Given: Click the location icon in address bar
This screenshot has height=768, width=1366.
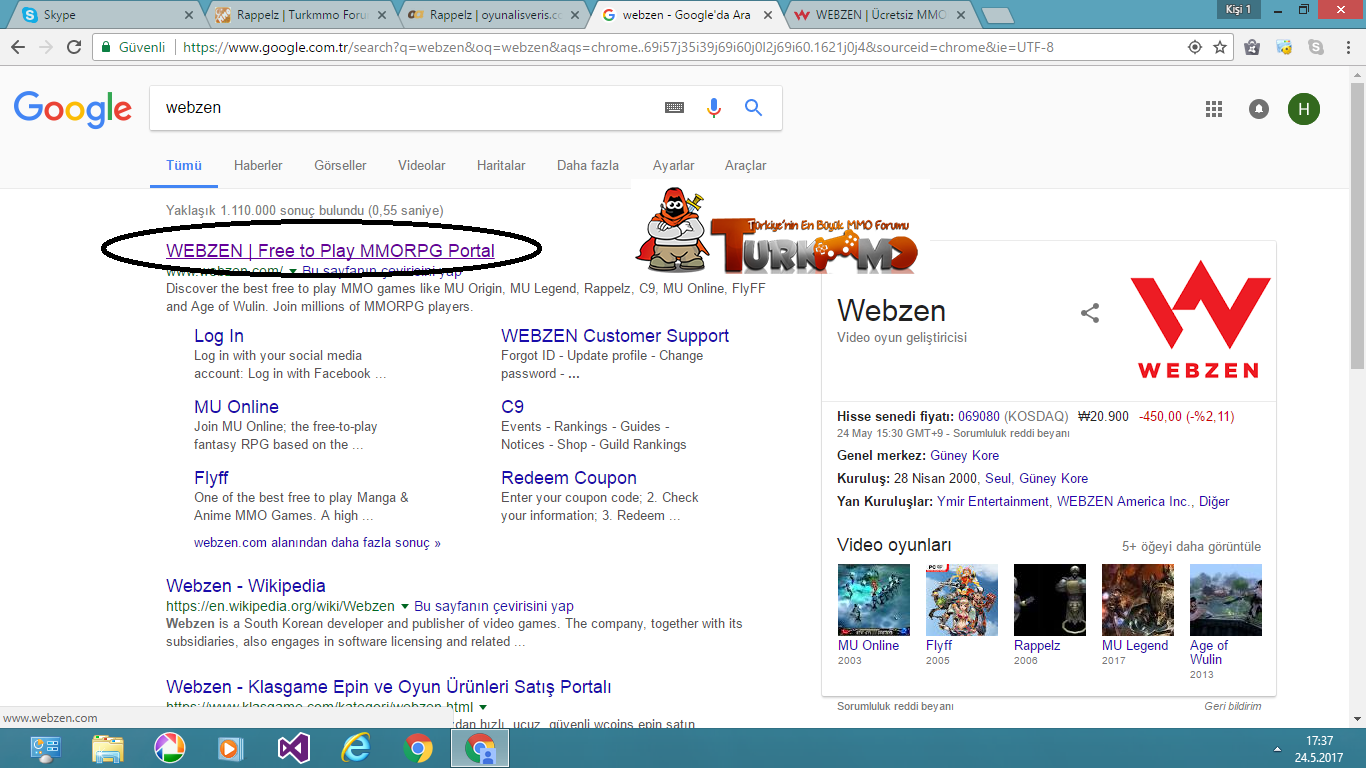Looking at the screenshot, I should click(1194, 47).
